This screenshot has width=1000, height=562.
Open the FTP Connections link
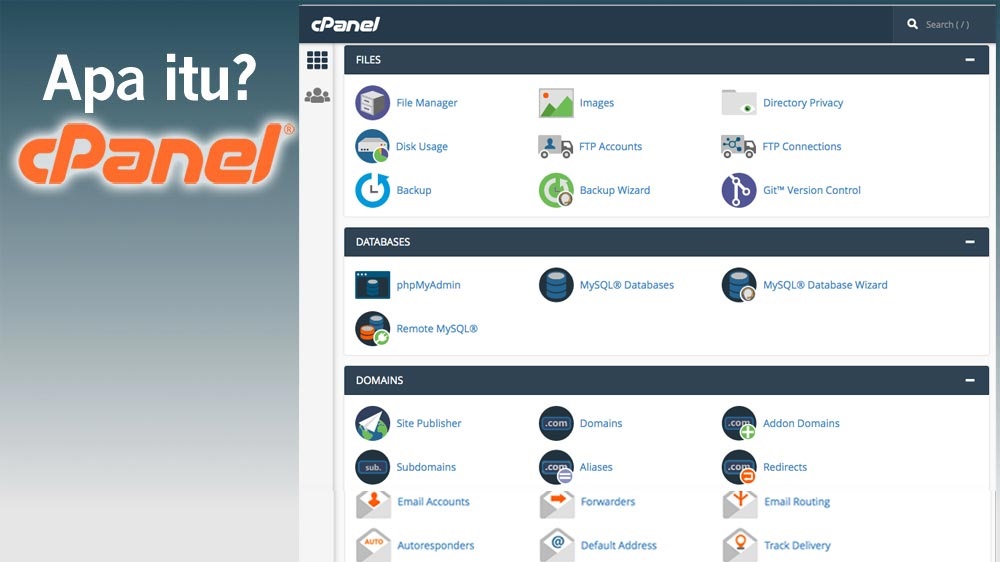[802, 146]
